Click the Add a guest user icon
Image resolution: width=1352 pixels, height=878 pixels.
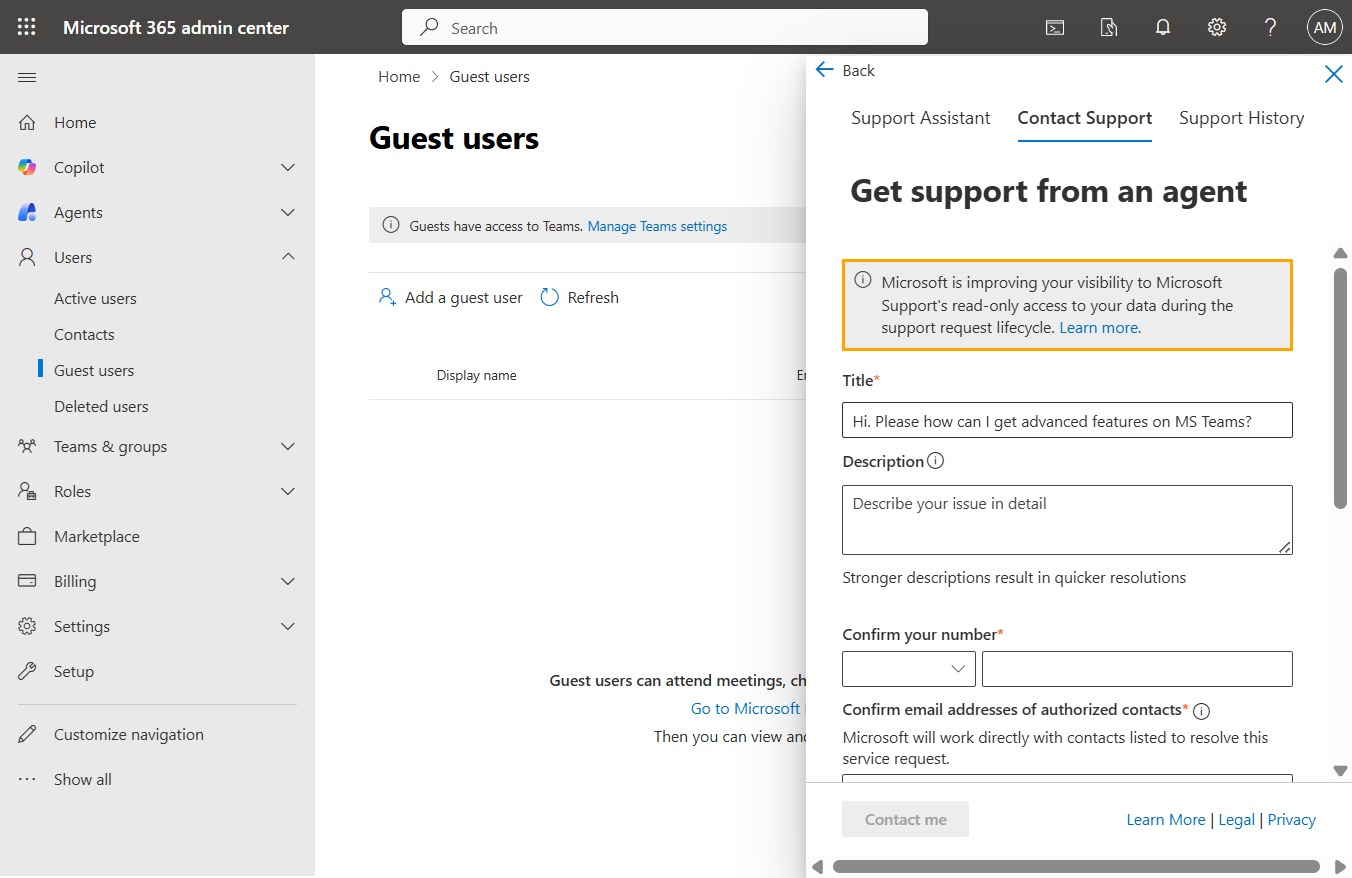pyautogui.click(x=387, y=297)
